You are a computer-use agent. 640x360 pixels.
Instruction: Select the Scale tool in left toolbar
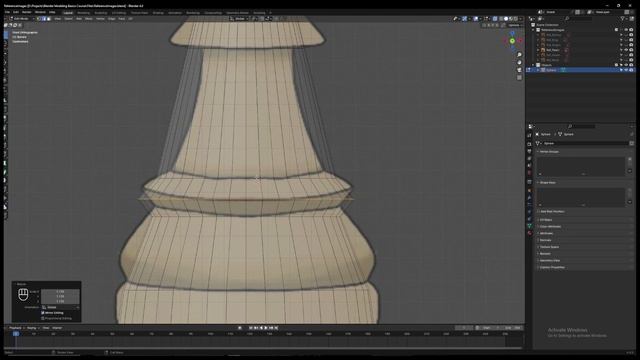pyautogui.click(x=6, y=71)
